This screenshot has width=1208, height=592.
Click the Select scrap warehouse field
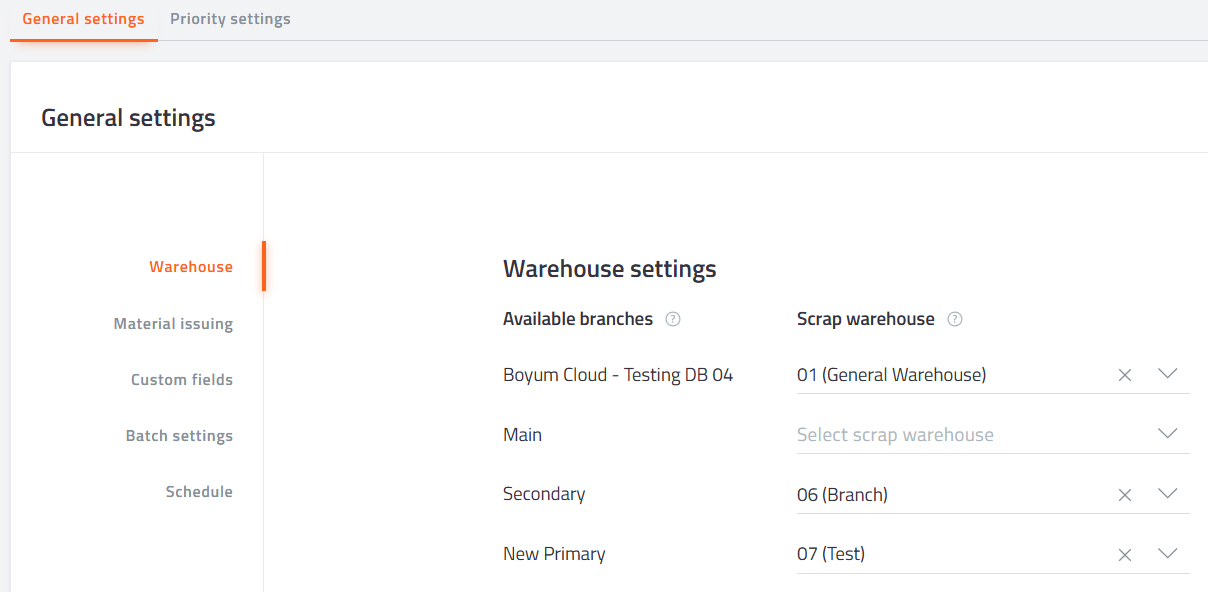pos(993,435)
